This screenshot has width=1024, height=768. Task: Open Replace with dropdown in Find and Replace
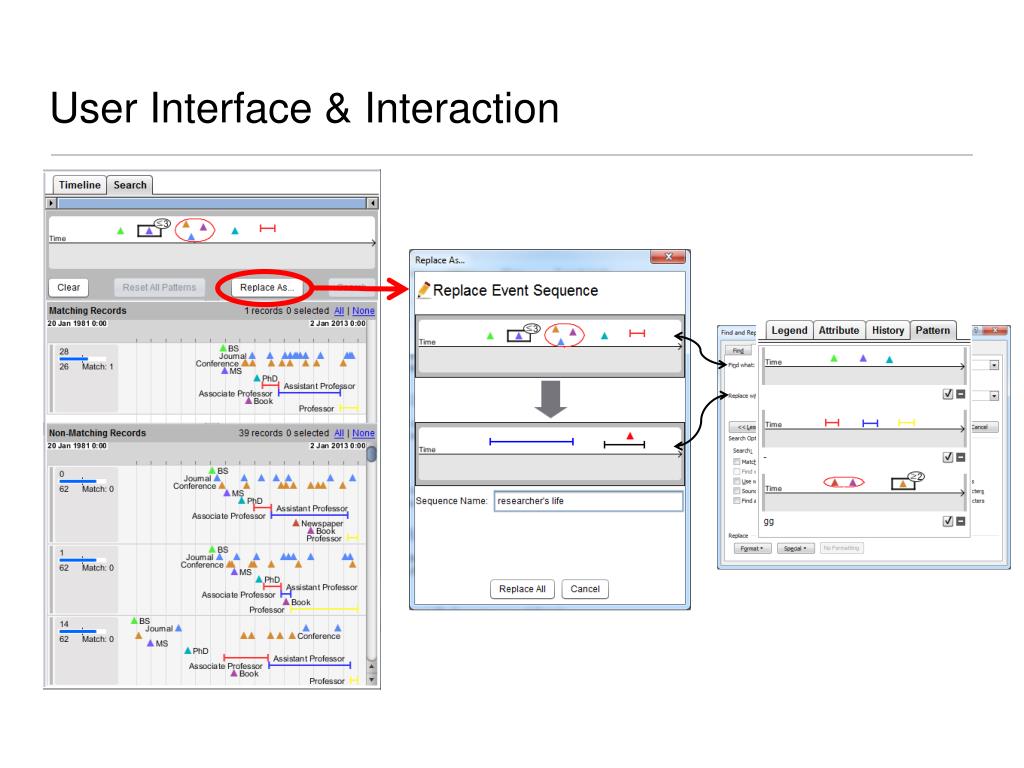point(994,396)
